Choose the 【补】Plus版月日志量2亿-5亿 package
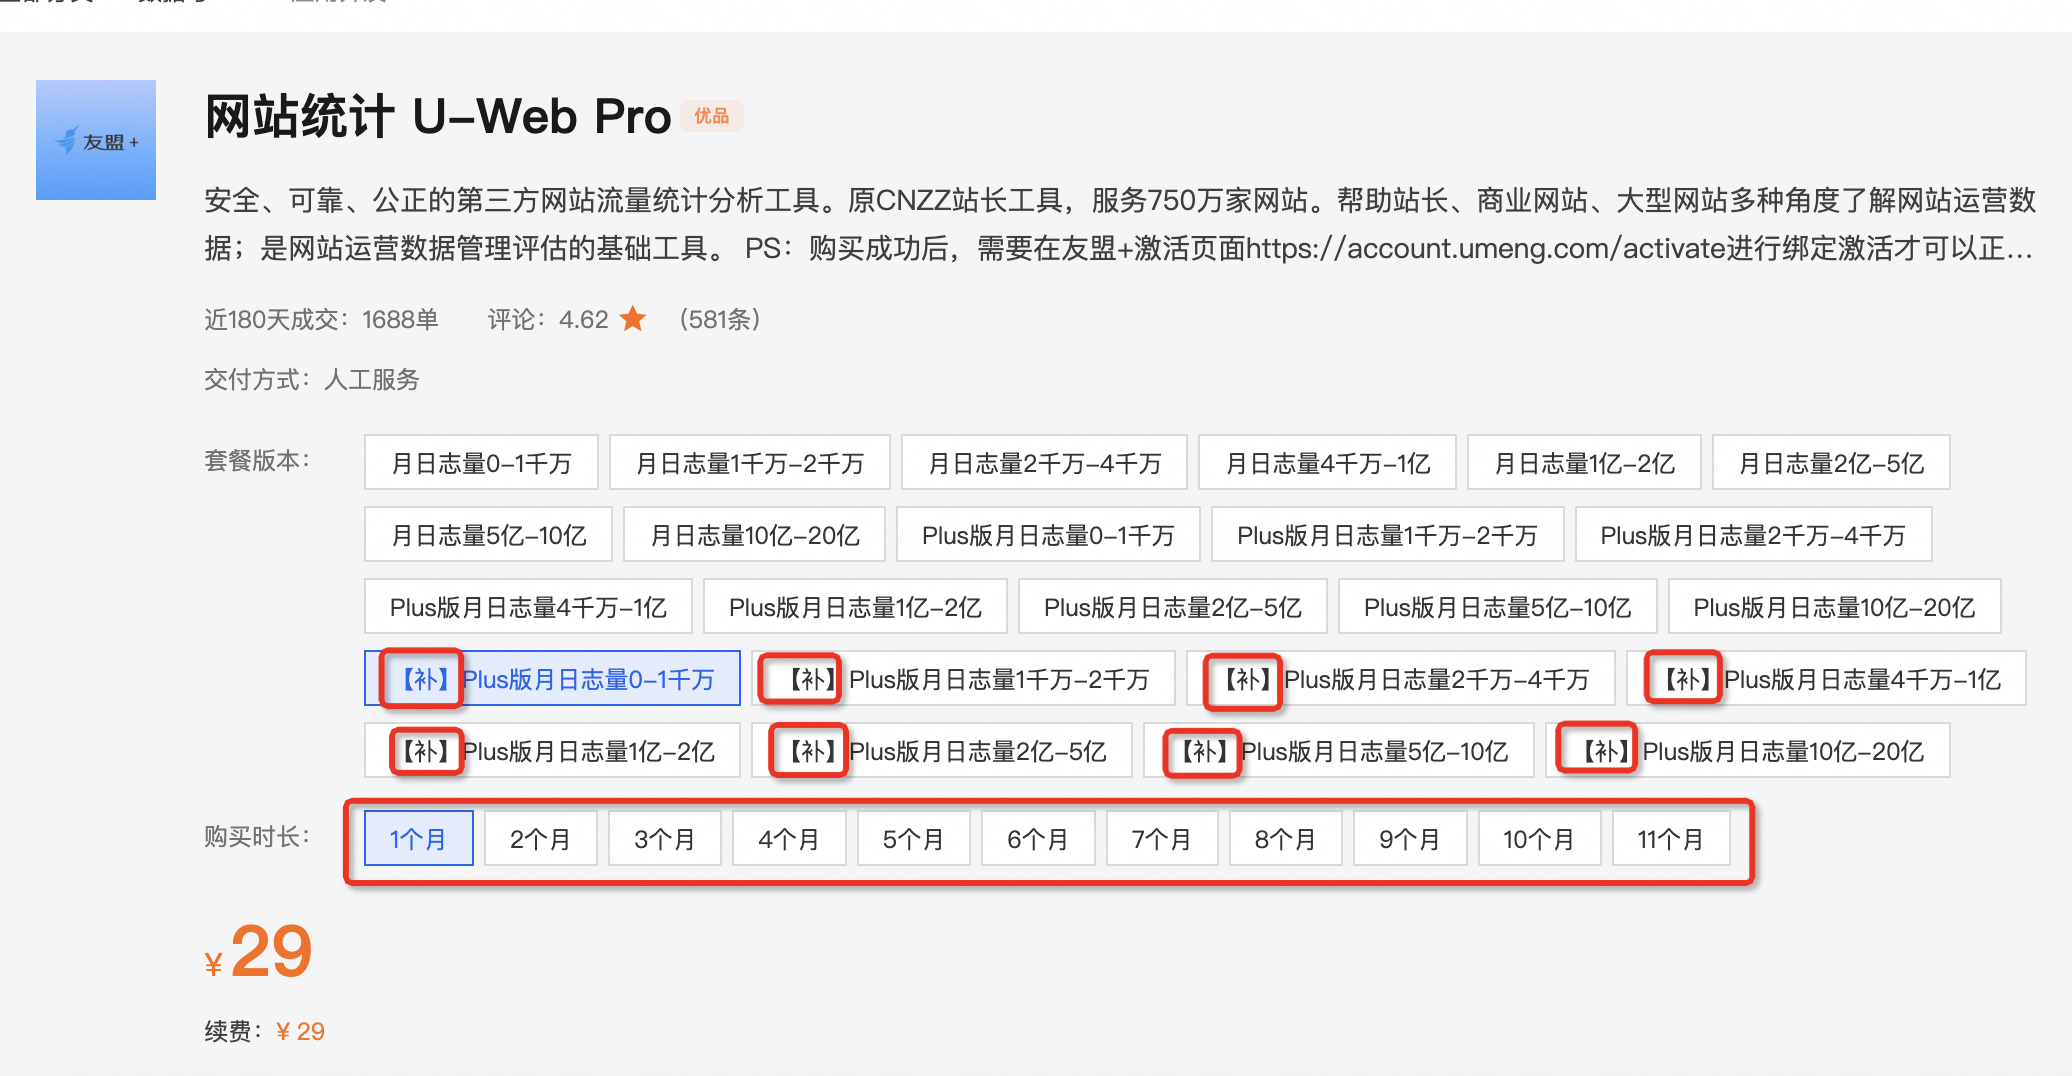Screen dimensions: 2072x1076 942,750
